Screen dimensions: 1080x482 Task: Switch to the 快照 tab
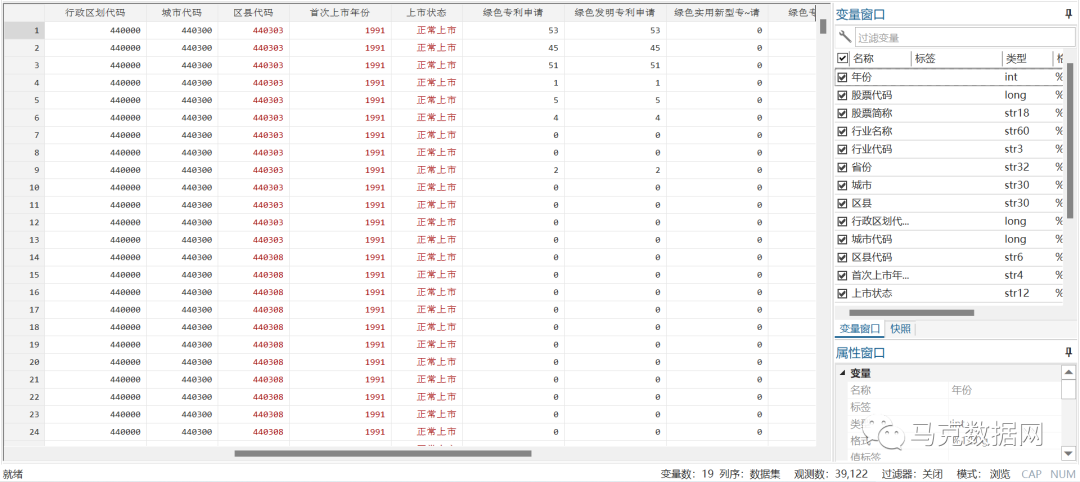pyautogui.click(x=900, y=329)
